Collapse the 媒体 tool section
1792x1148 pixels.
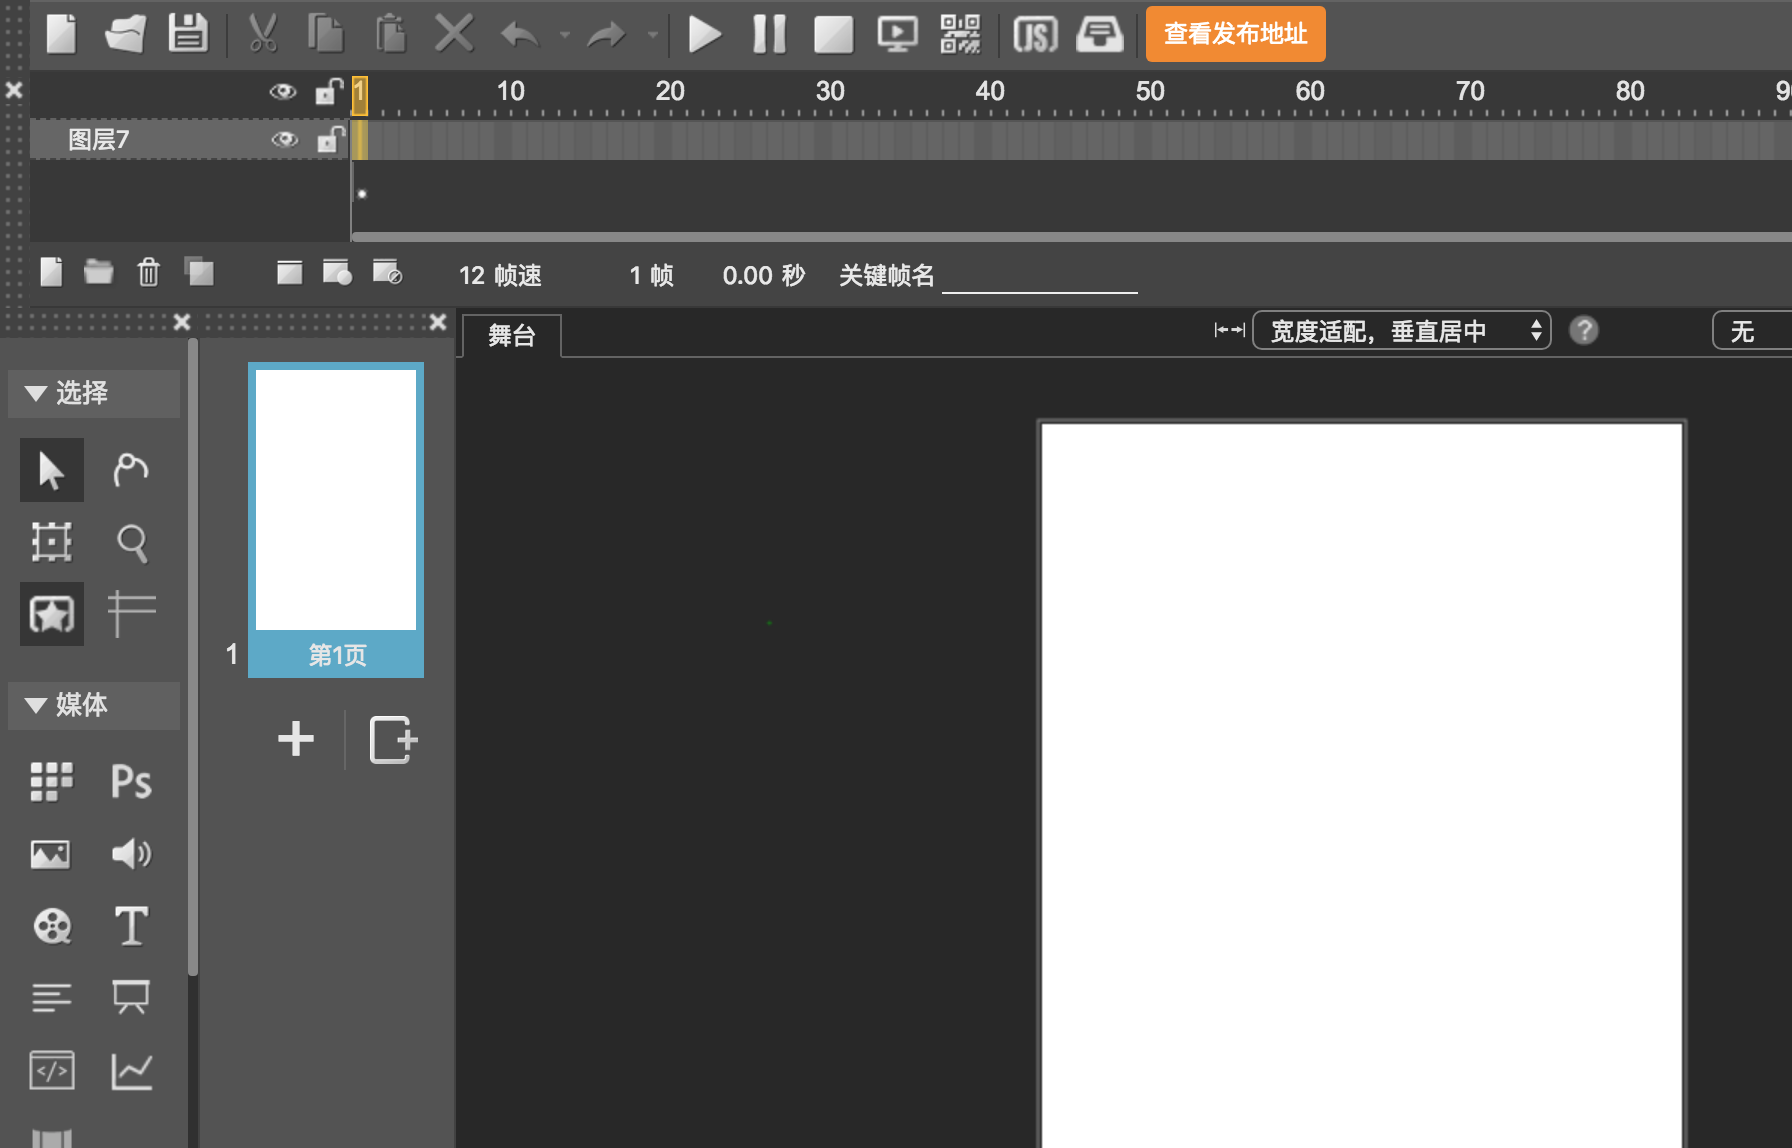(x=94, y=705)
